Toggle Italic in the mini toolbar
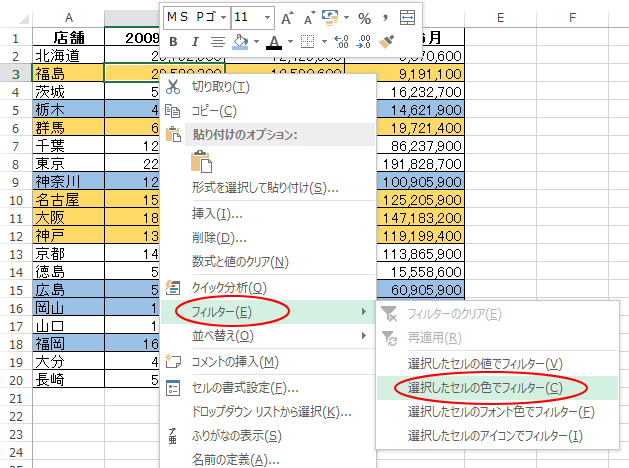 [195, 41]
